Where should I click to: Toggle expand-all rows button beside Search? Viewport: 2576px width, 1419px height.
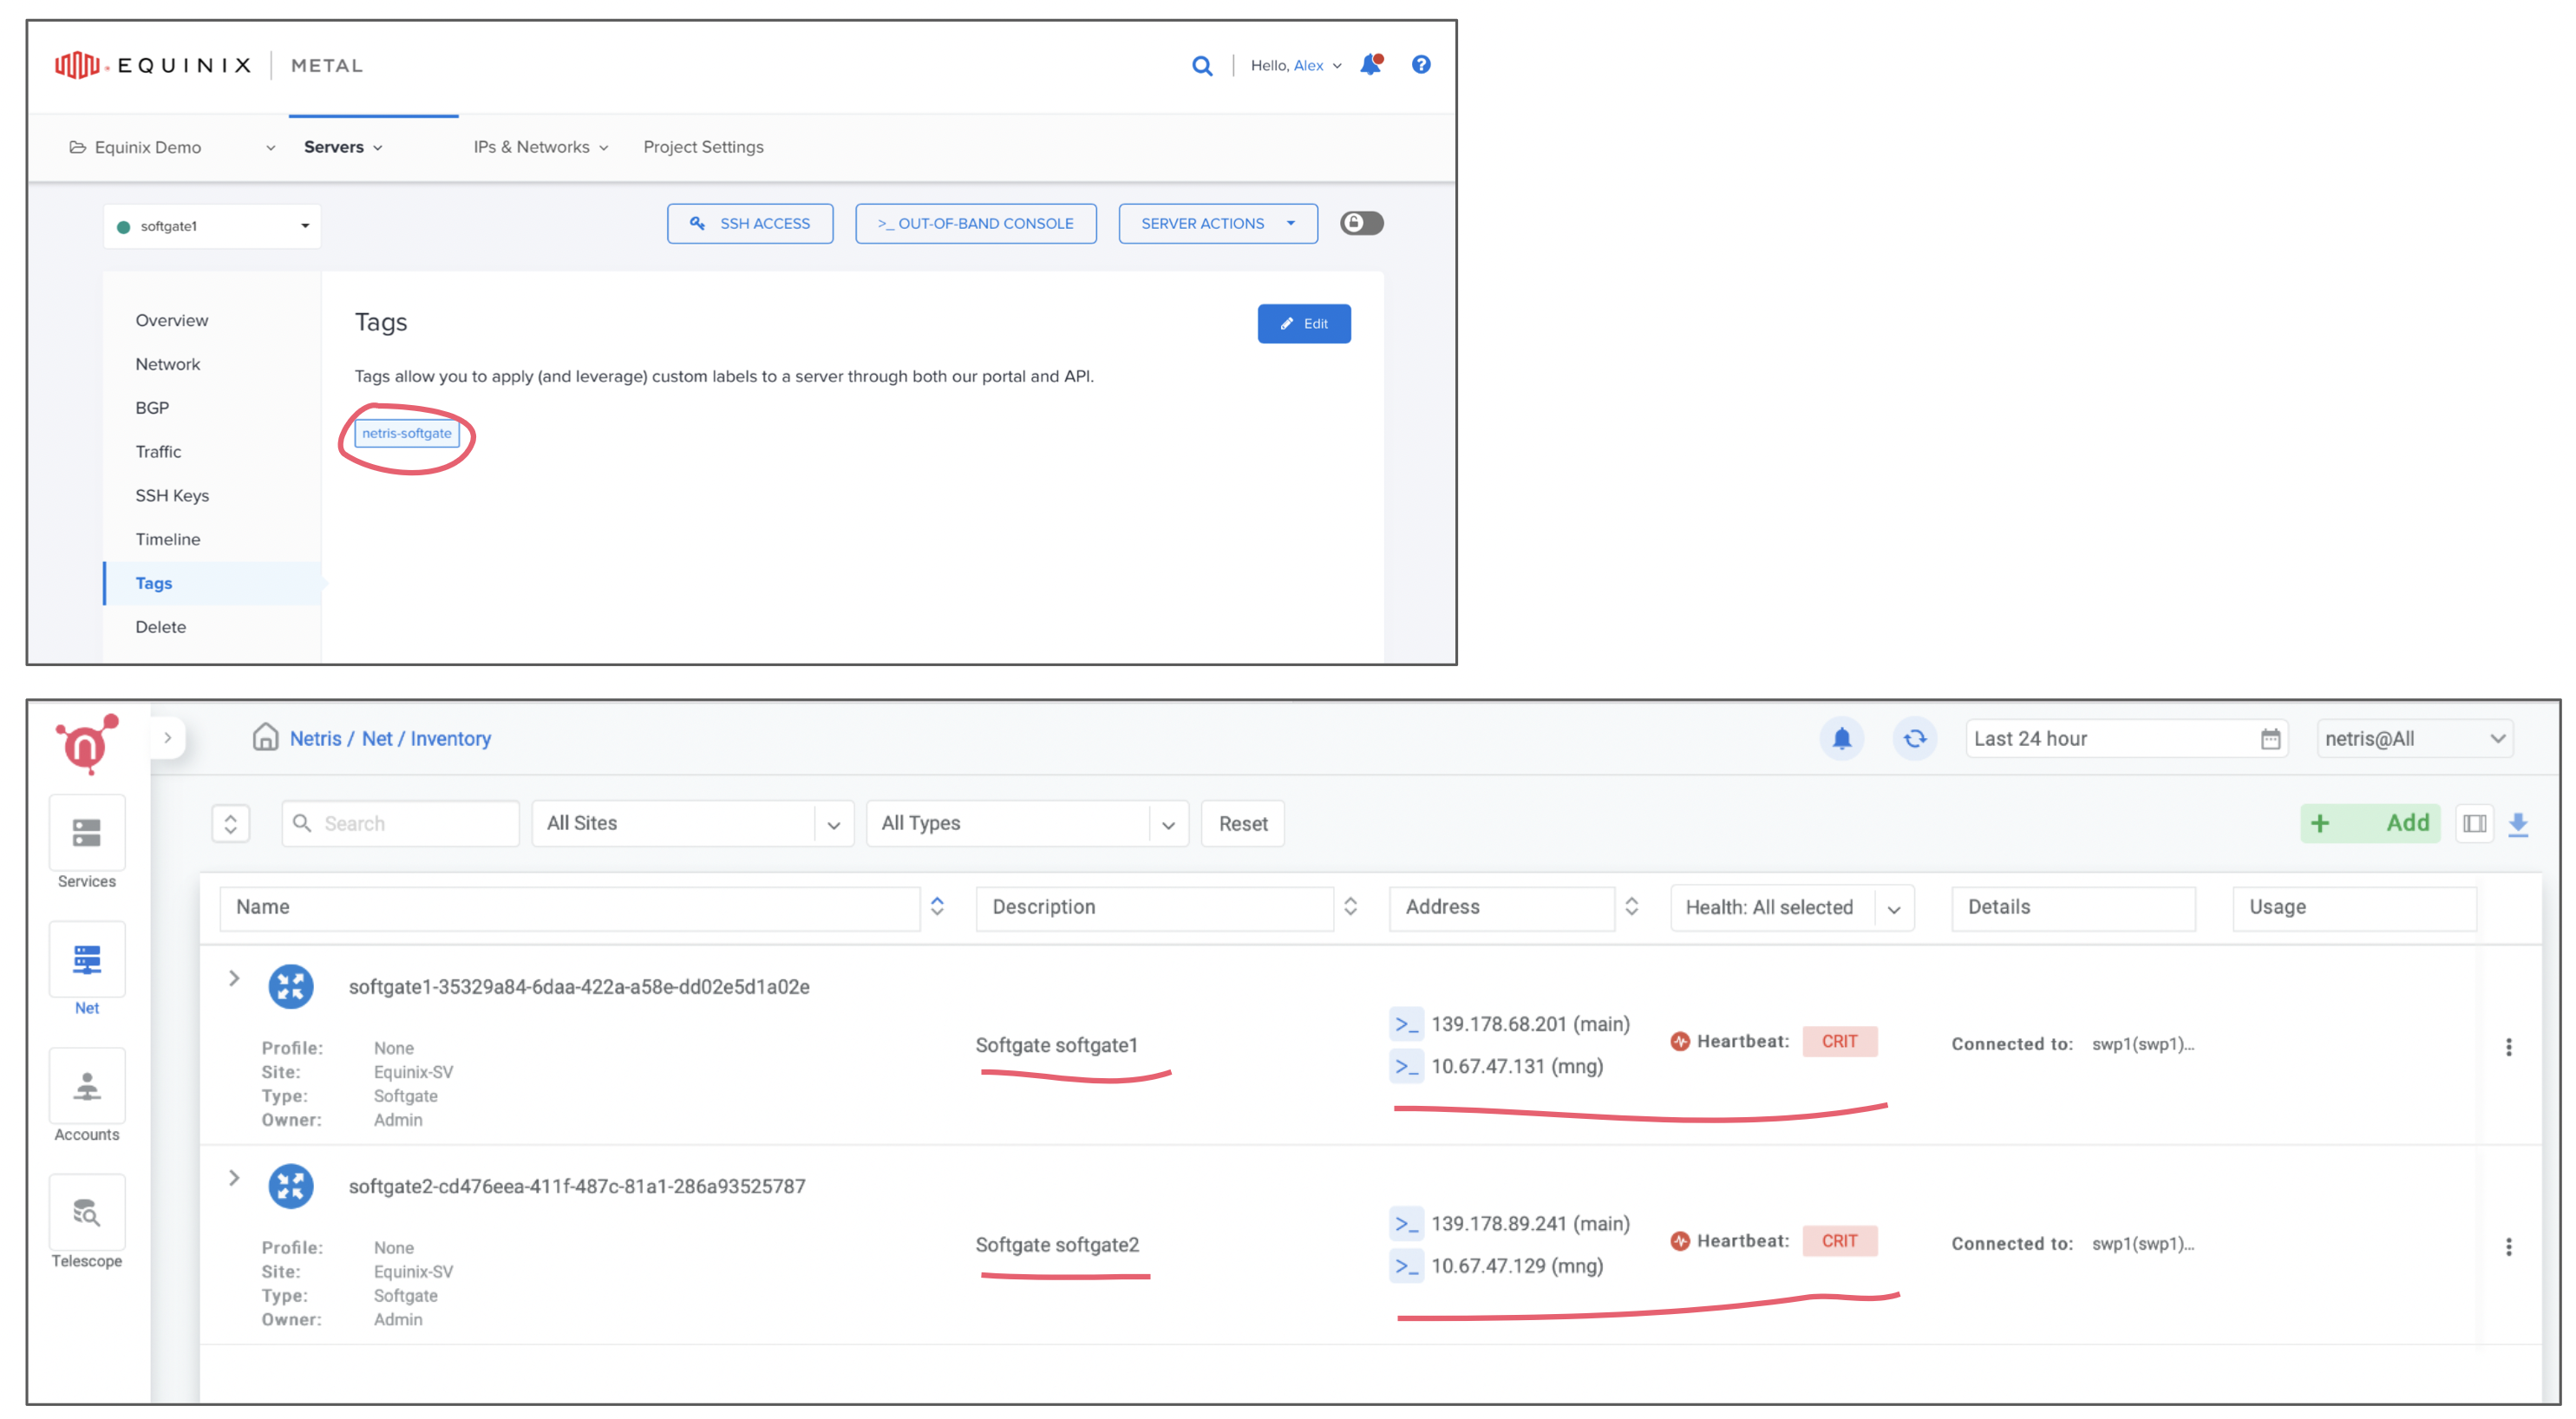(231, 824)
